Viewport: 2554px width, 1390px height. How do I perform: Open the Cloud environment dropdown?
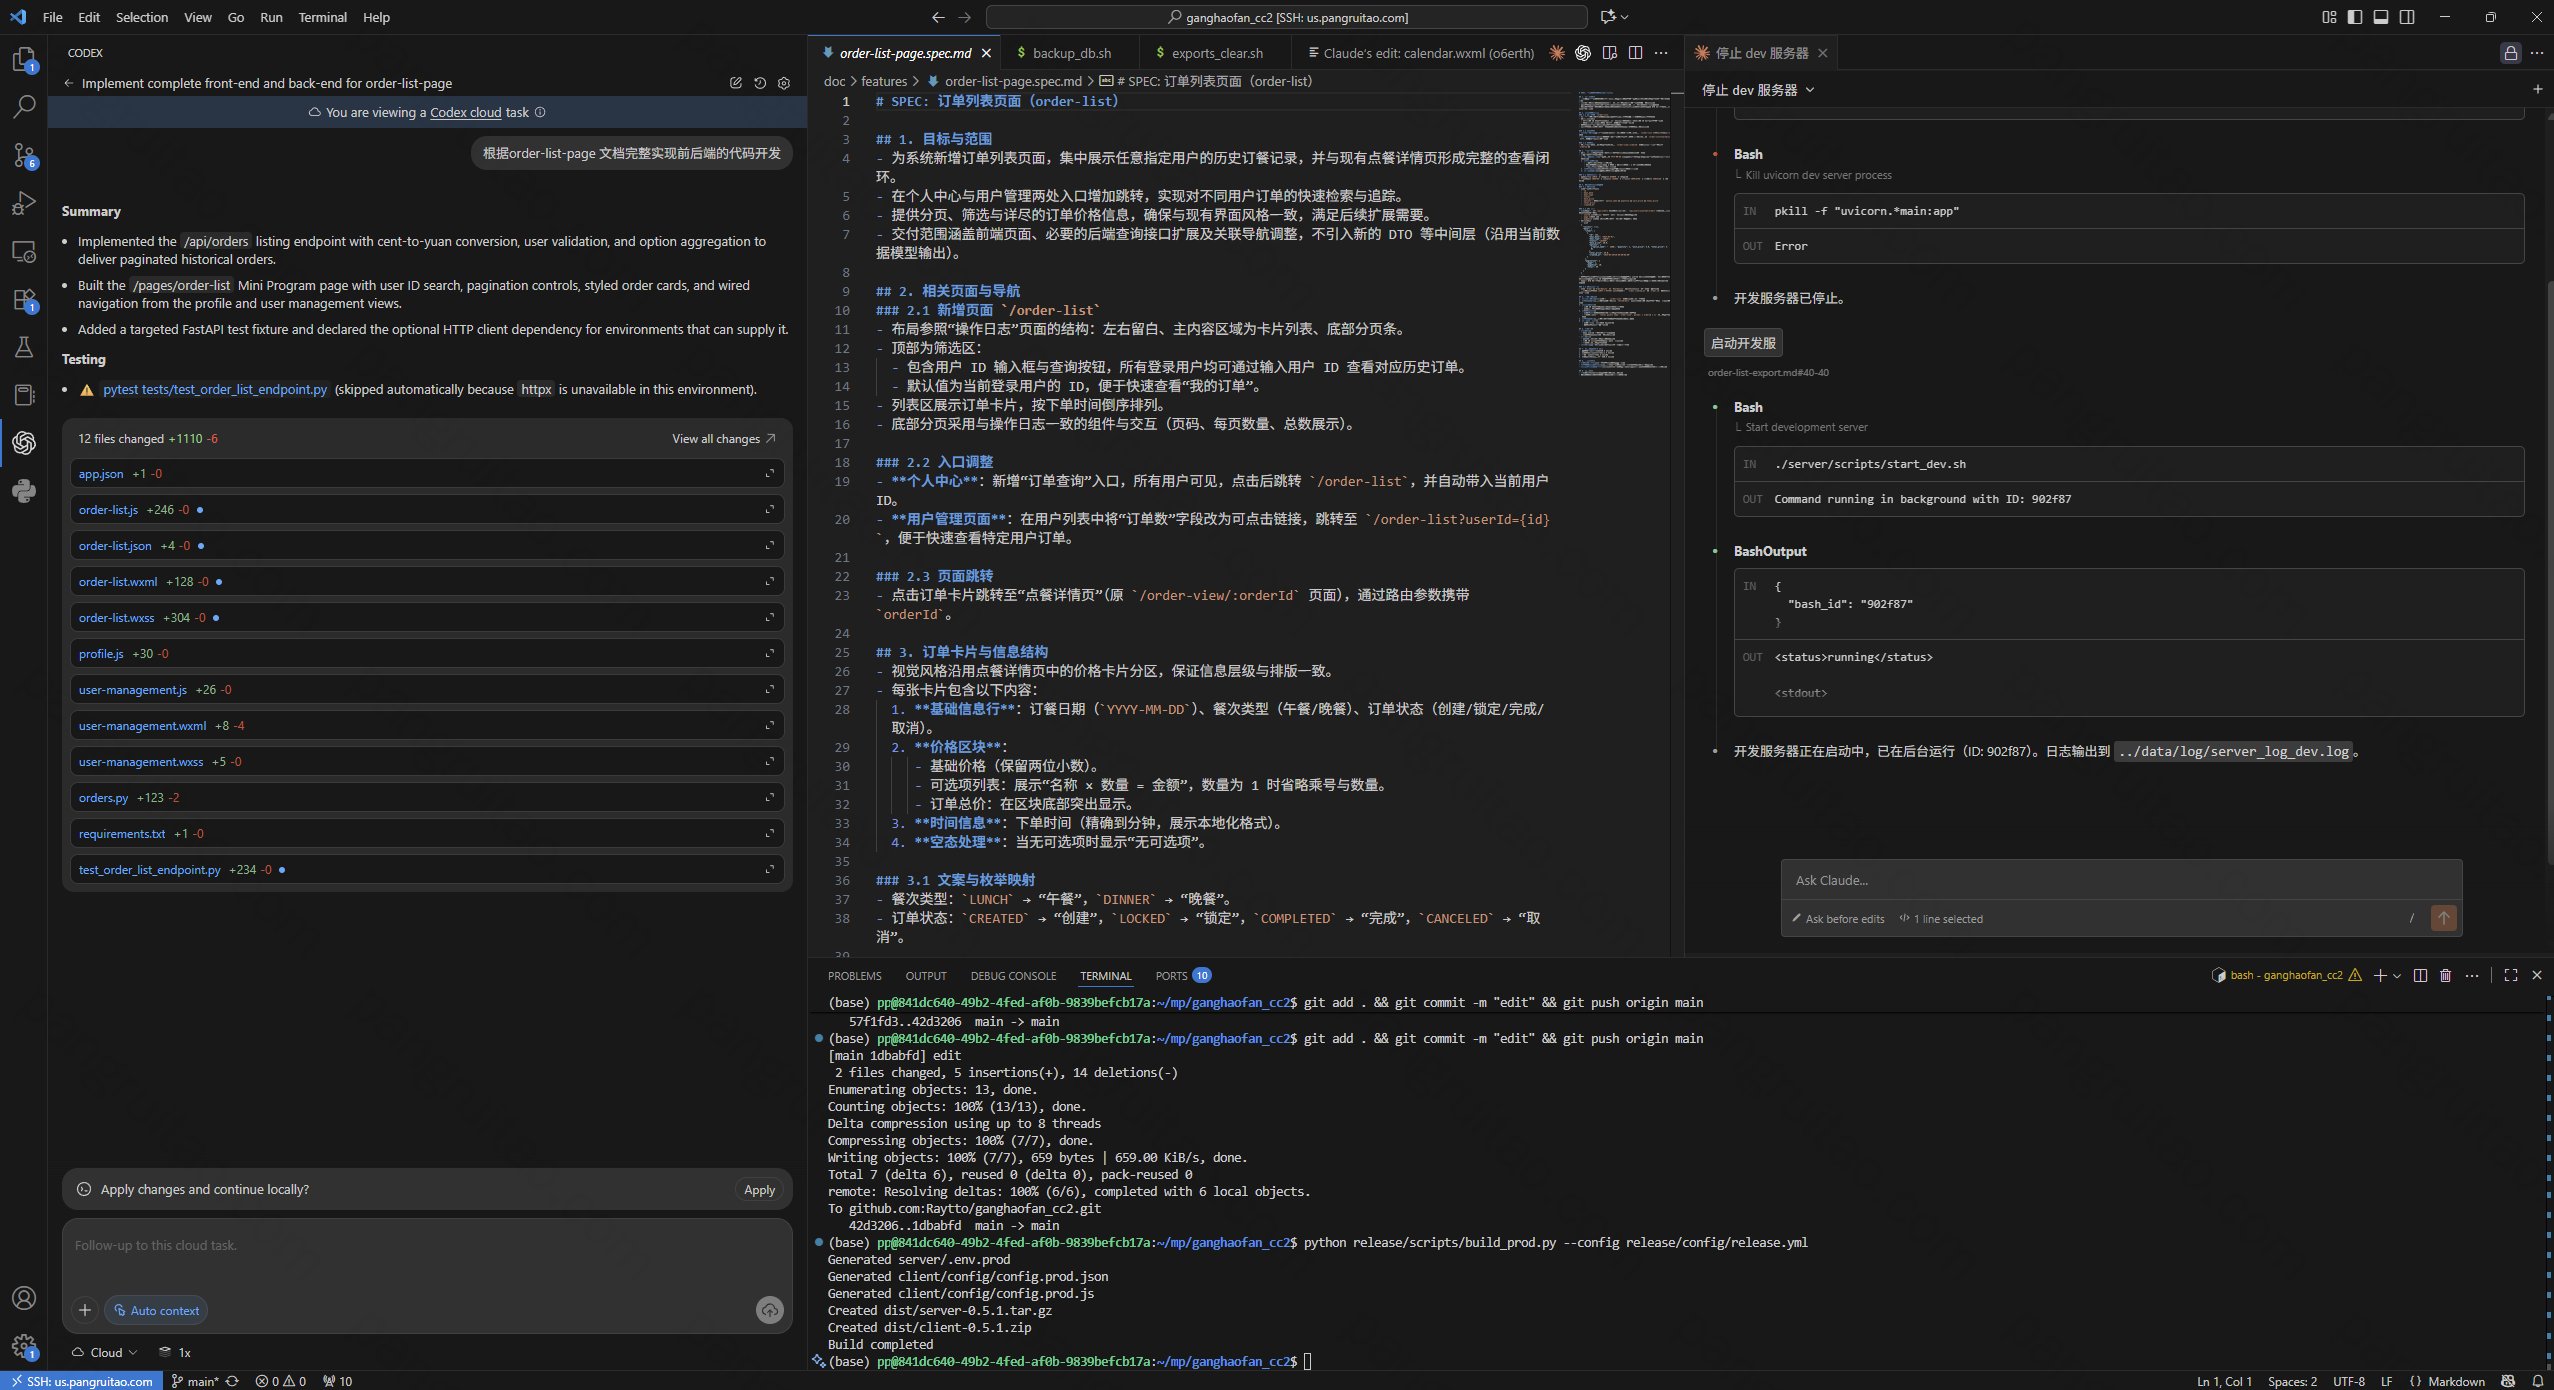coord(105,1352)
